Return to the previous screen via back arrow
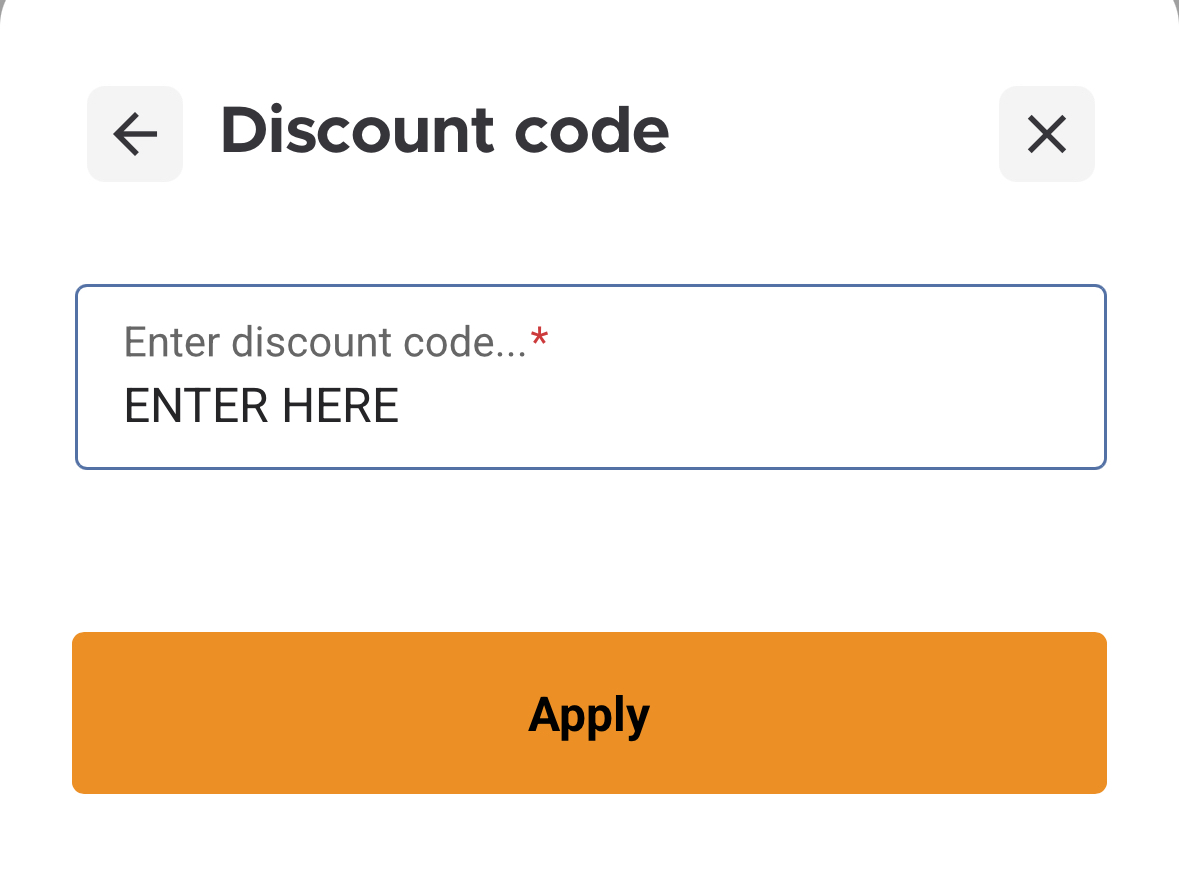Viewport: 1179px width, 890px height. [135, 134]
